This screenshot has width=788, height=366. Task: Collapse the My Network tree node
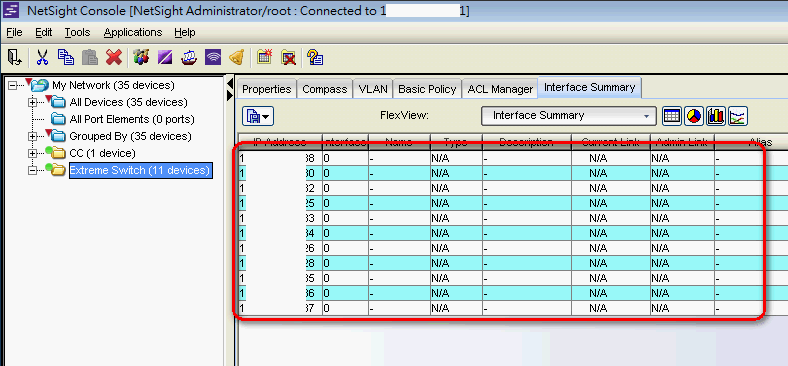click(x=13, y=86)
